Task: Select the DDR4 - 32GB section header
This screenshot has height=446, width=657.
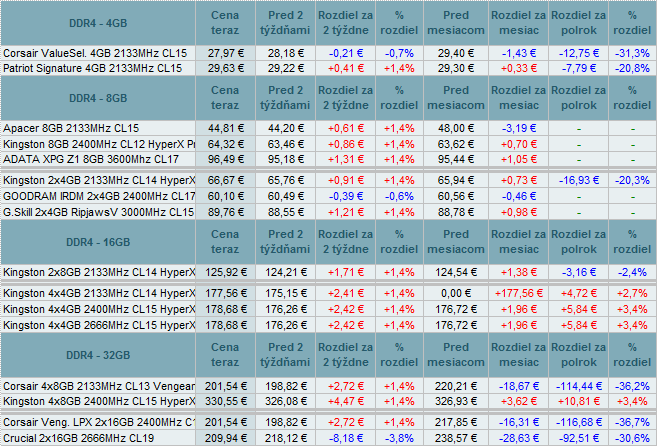Action: [x=98, y=355]
